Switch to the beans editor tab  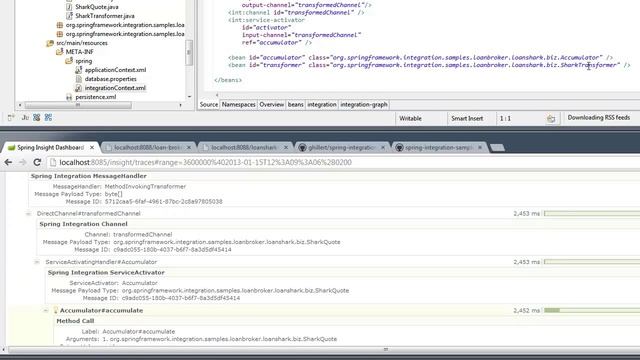296,104
